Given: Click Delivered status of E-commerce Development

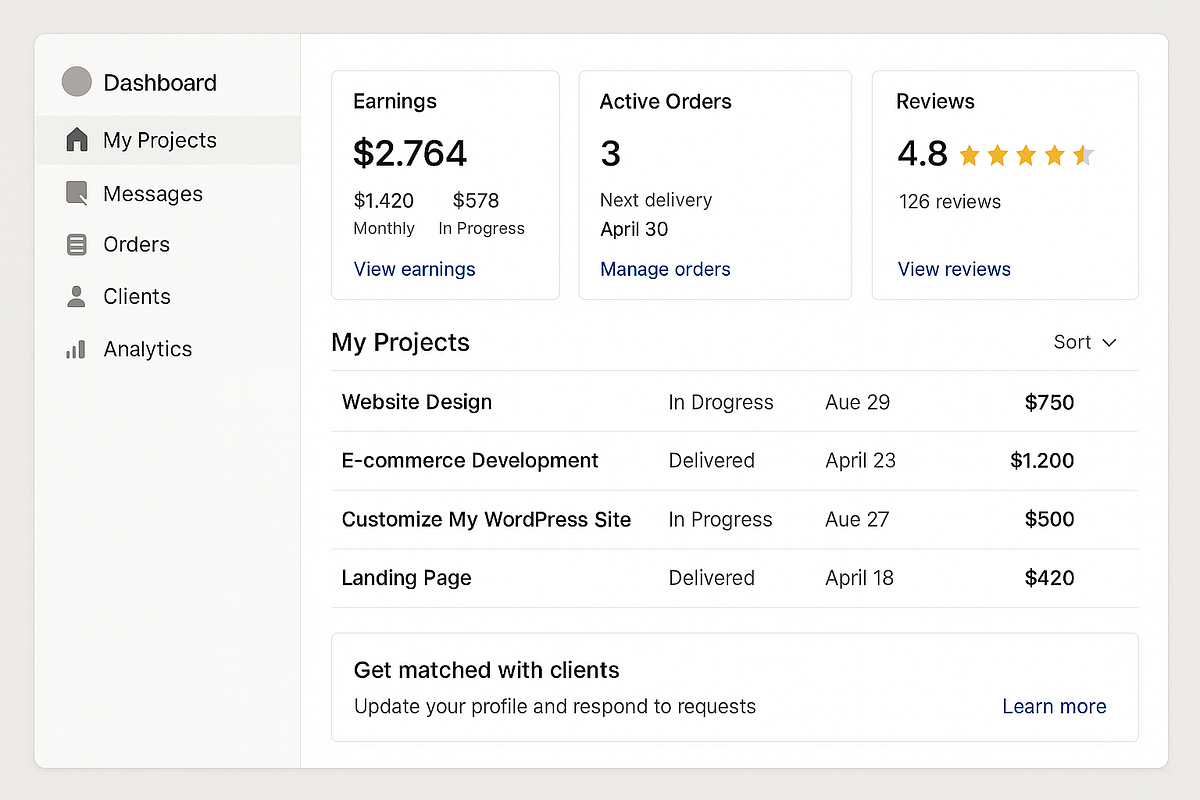Looking at the screenshot, I should coord(712,461).
